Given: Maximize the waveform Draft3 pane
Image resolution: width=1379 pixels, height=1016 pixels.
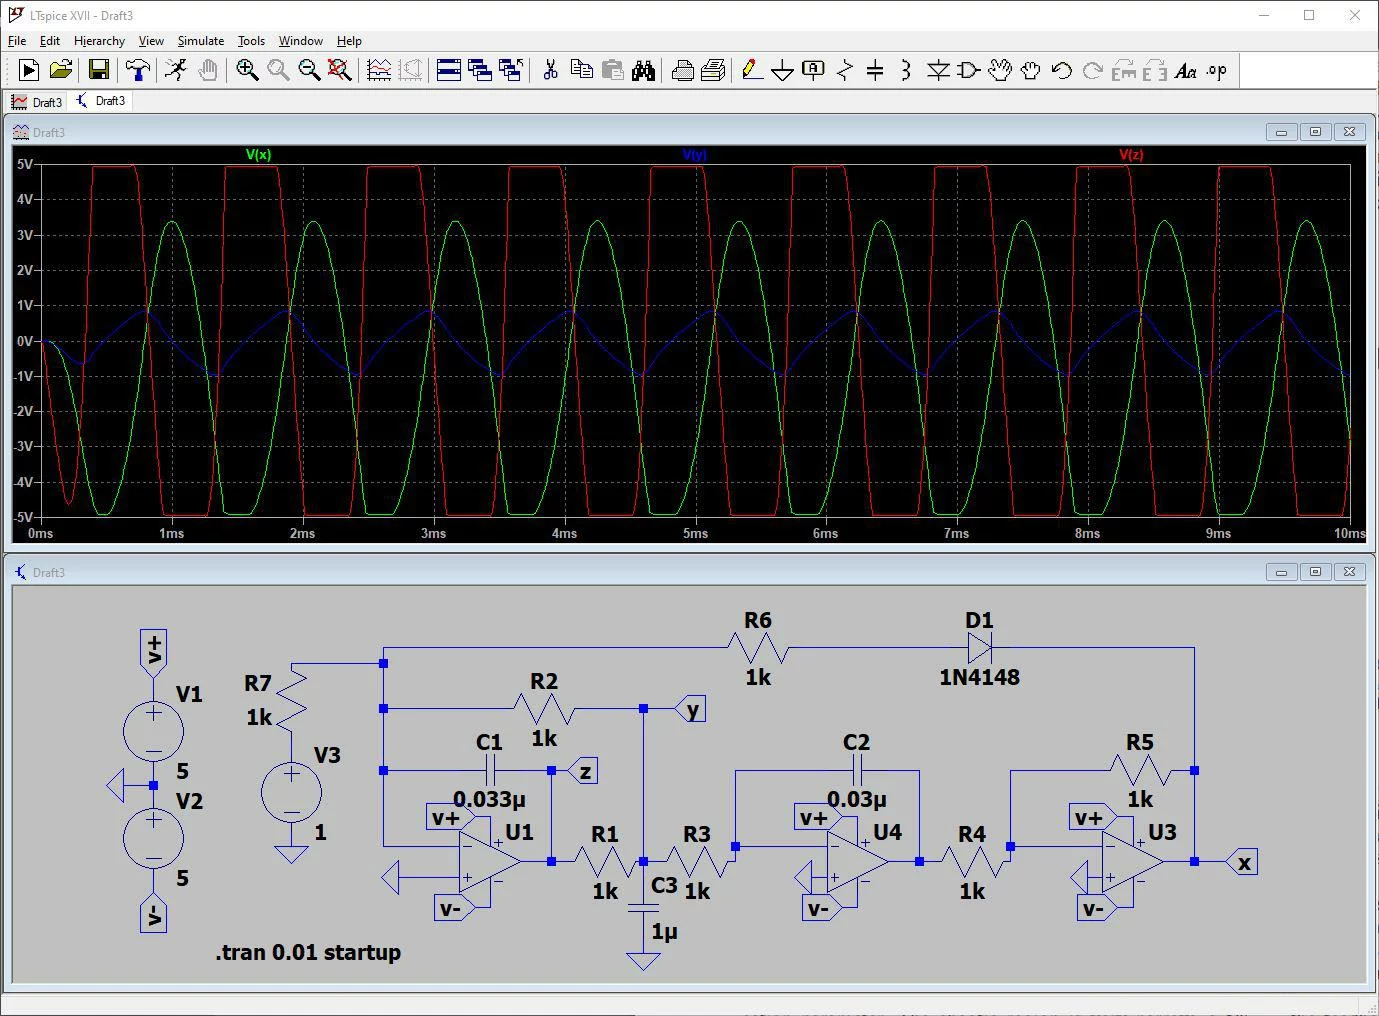Looking at the screenshot, I should (x=1315, y=132).
